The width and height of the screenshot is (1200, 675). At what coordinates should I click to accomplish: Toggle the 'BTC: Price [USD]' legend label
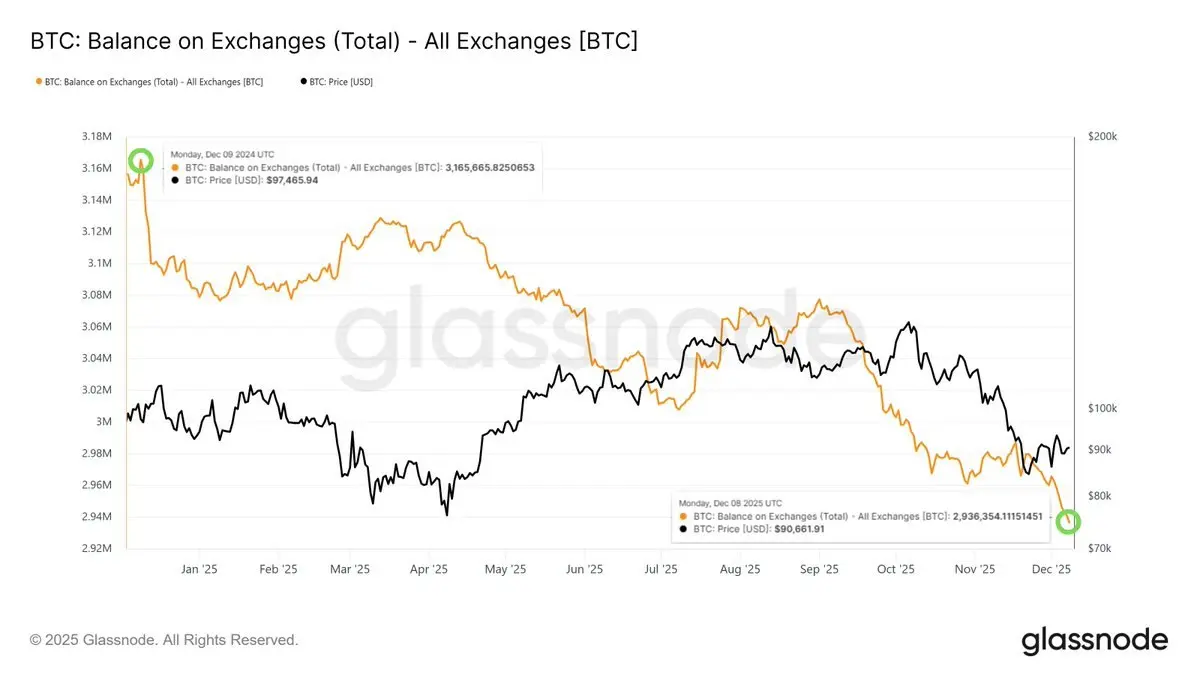pos(343,82)
